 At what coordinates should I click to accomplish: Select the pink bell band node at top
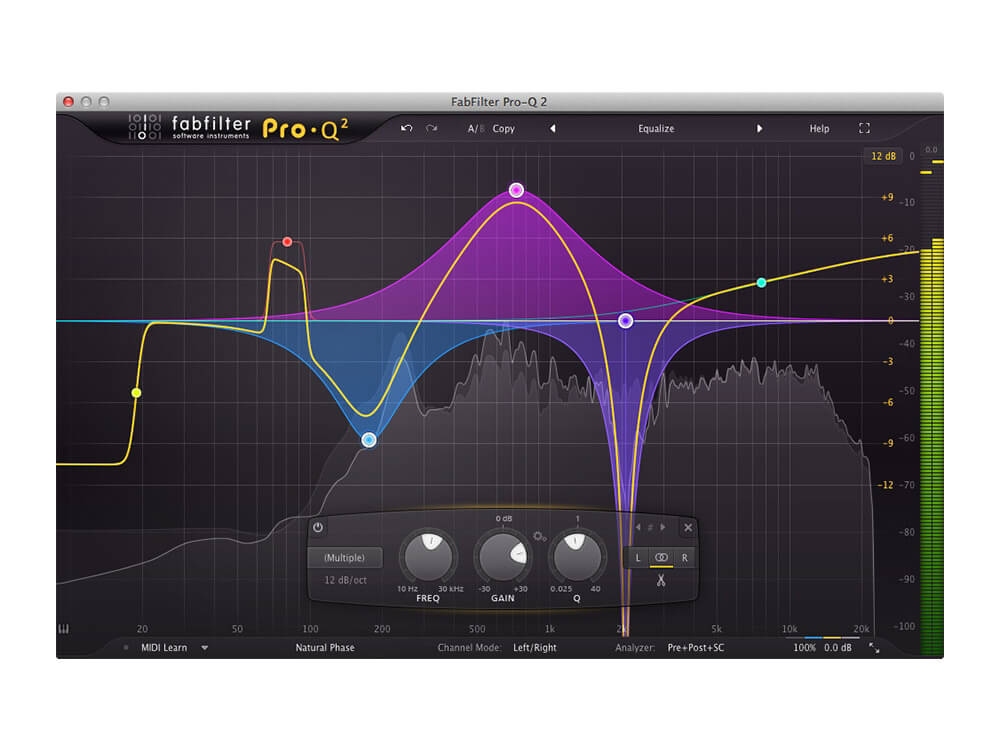pos(516,189)
